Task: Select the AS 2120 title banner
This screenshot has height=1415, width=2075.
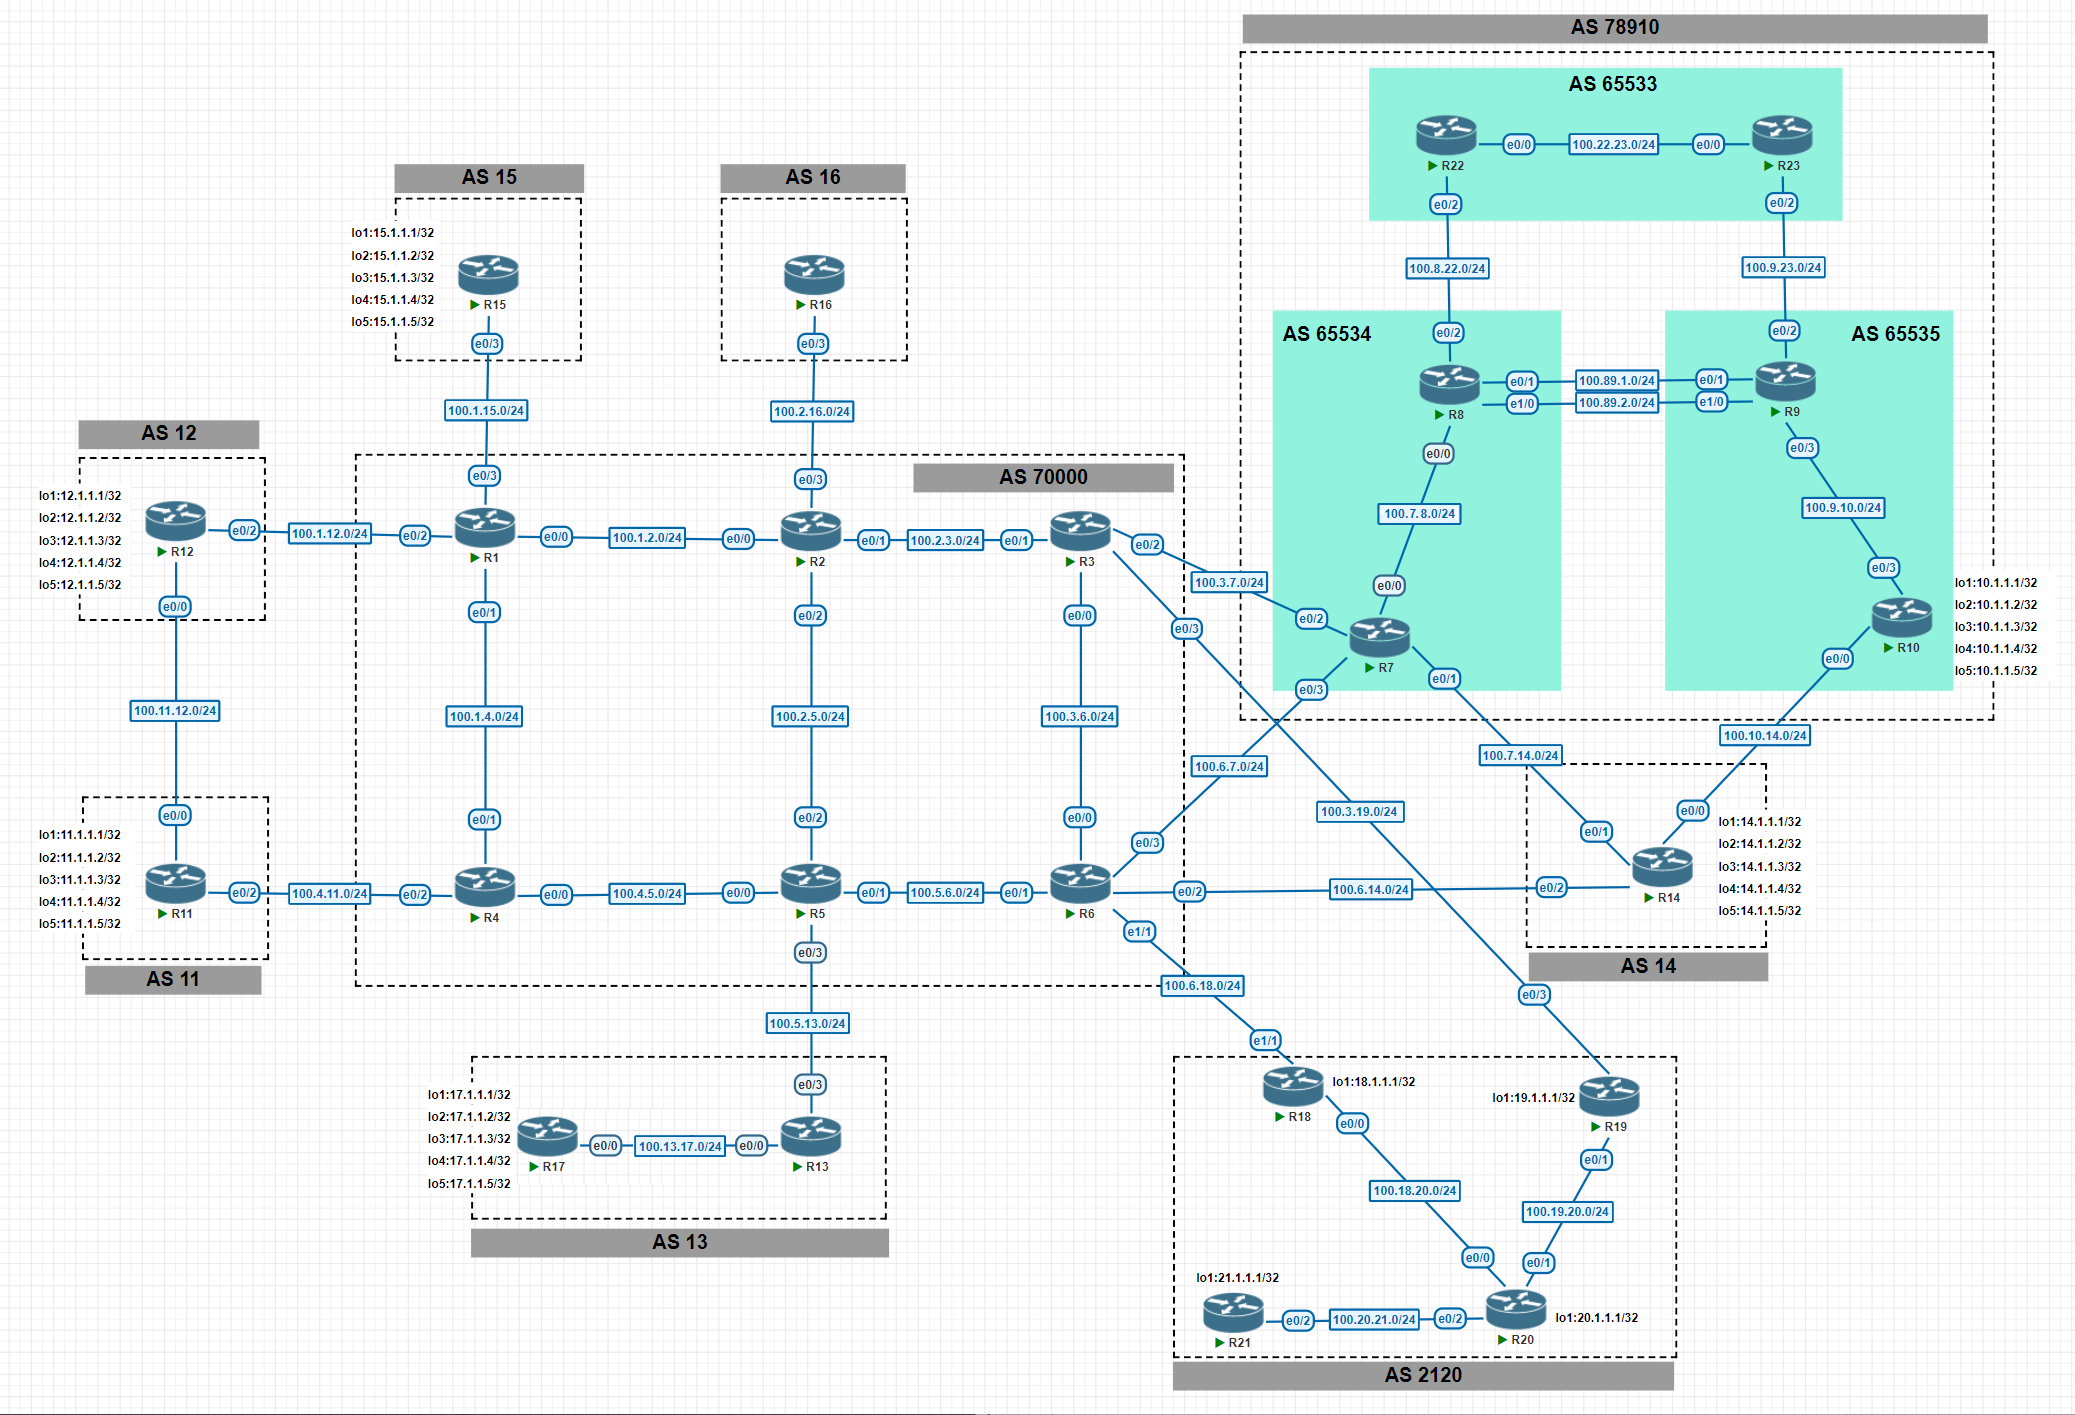Action: [x=1423, y=1375]
